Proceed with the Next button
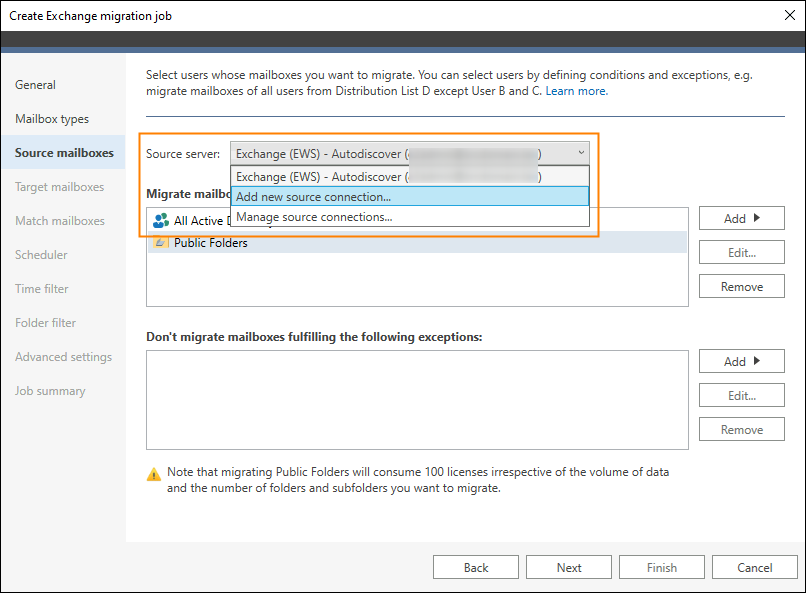 tap(569, 567)
